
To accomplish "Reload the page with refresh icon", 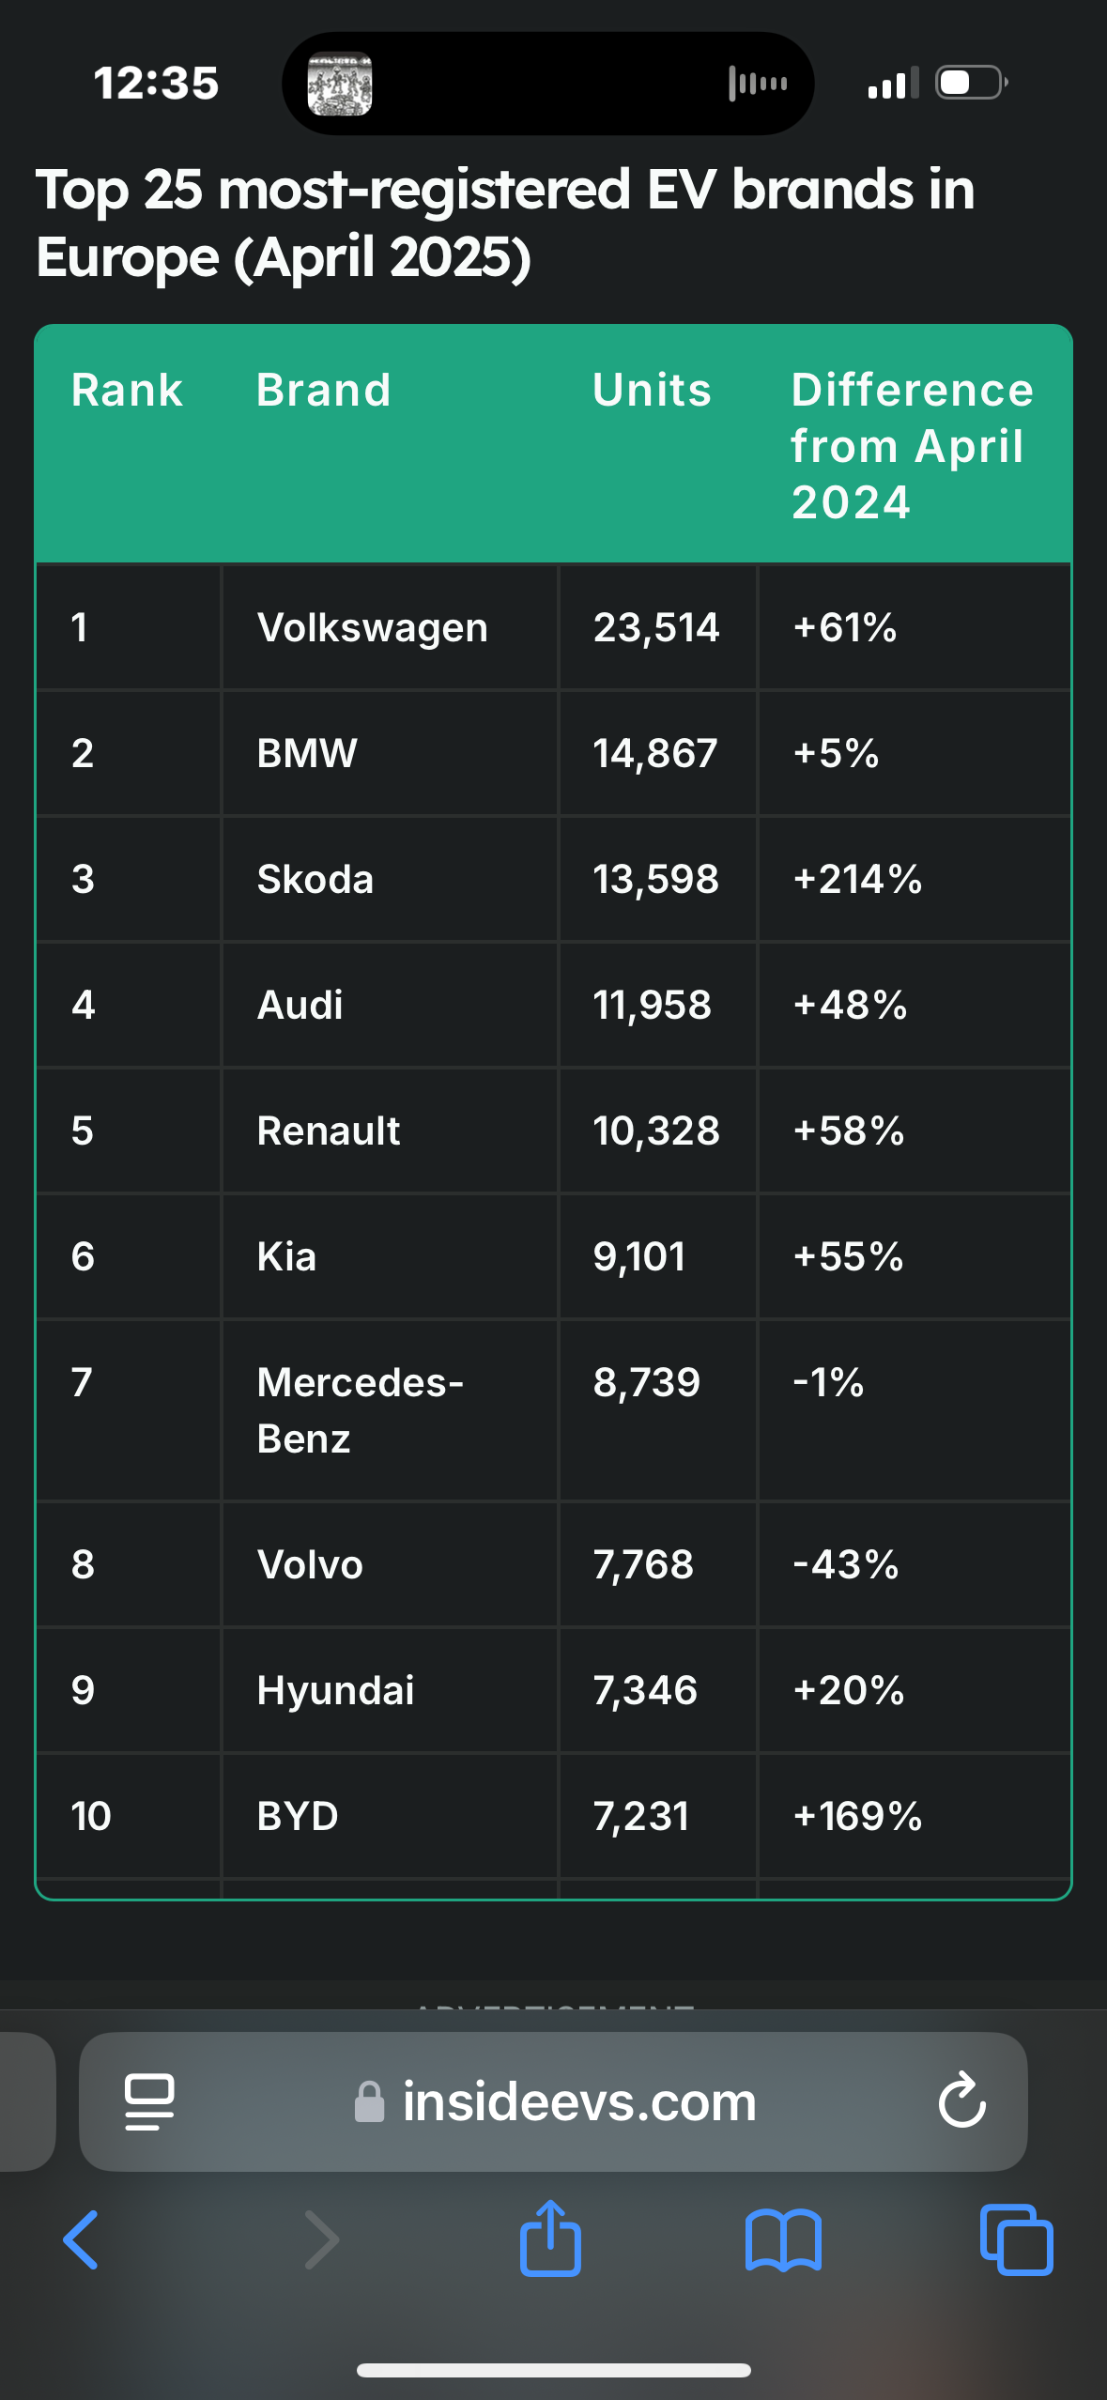I will pyautogui.click(x=962, y=2099).
